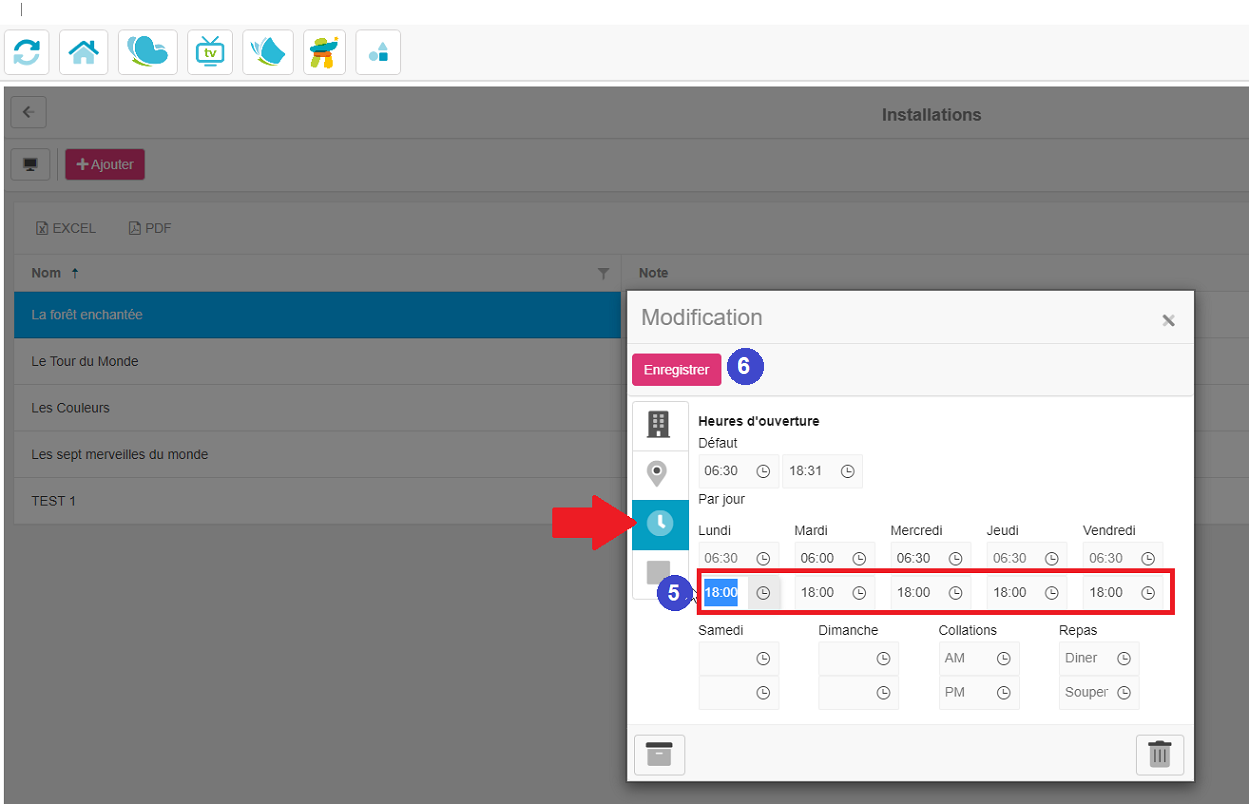This screenshot has height=804, width=1249.
Task: Click the Collations AM time field
Action: coord(966,658)
